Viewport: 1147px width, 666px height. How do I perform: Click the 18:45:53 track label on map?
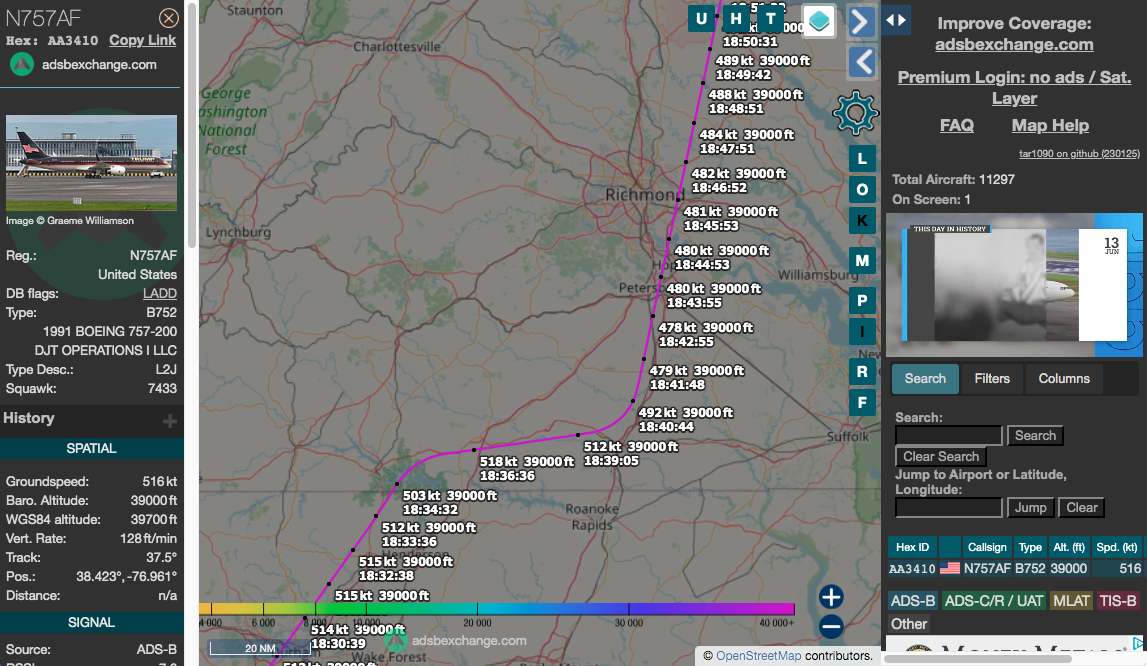[x=711, y=226]
